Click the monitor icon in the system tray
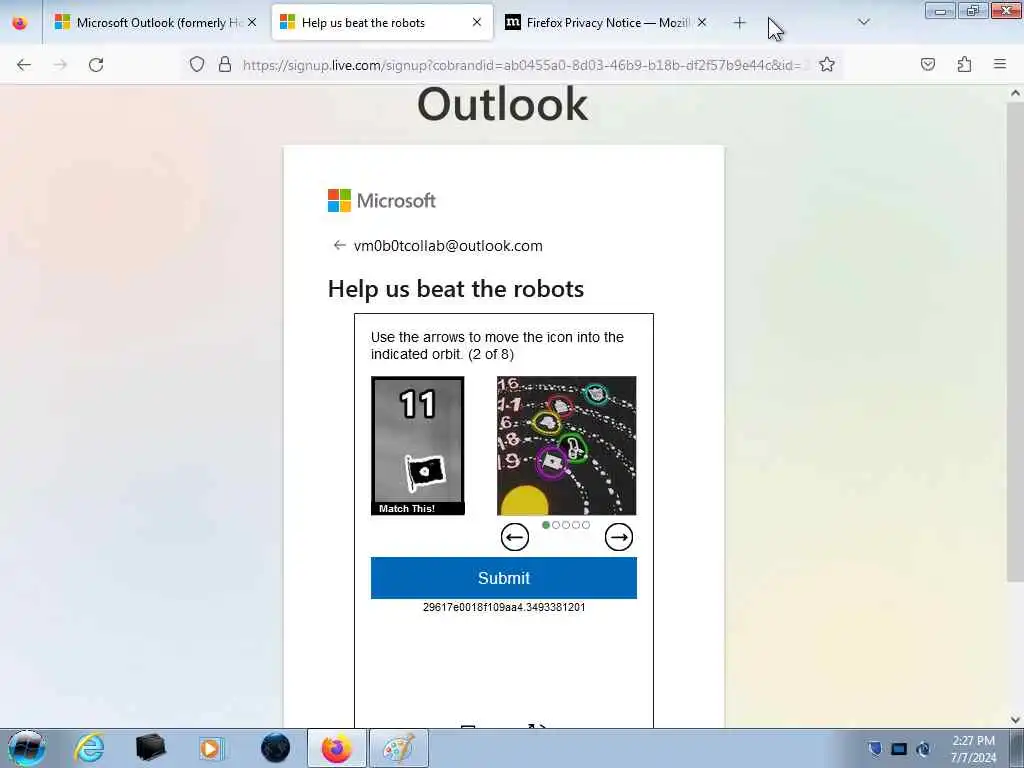The image size is (1024, 768). click(x=899, y=749)
